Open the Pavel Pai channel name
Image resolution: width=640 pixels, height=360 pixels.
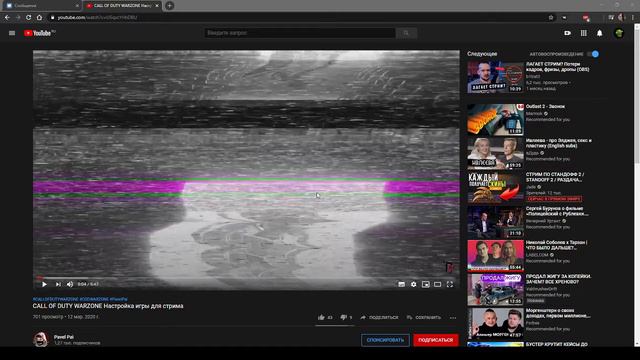[x=64, y=337]
